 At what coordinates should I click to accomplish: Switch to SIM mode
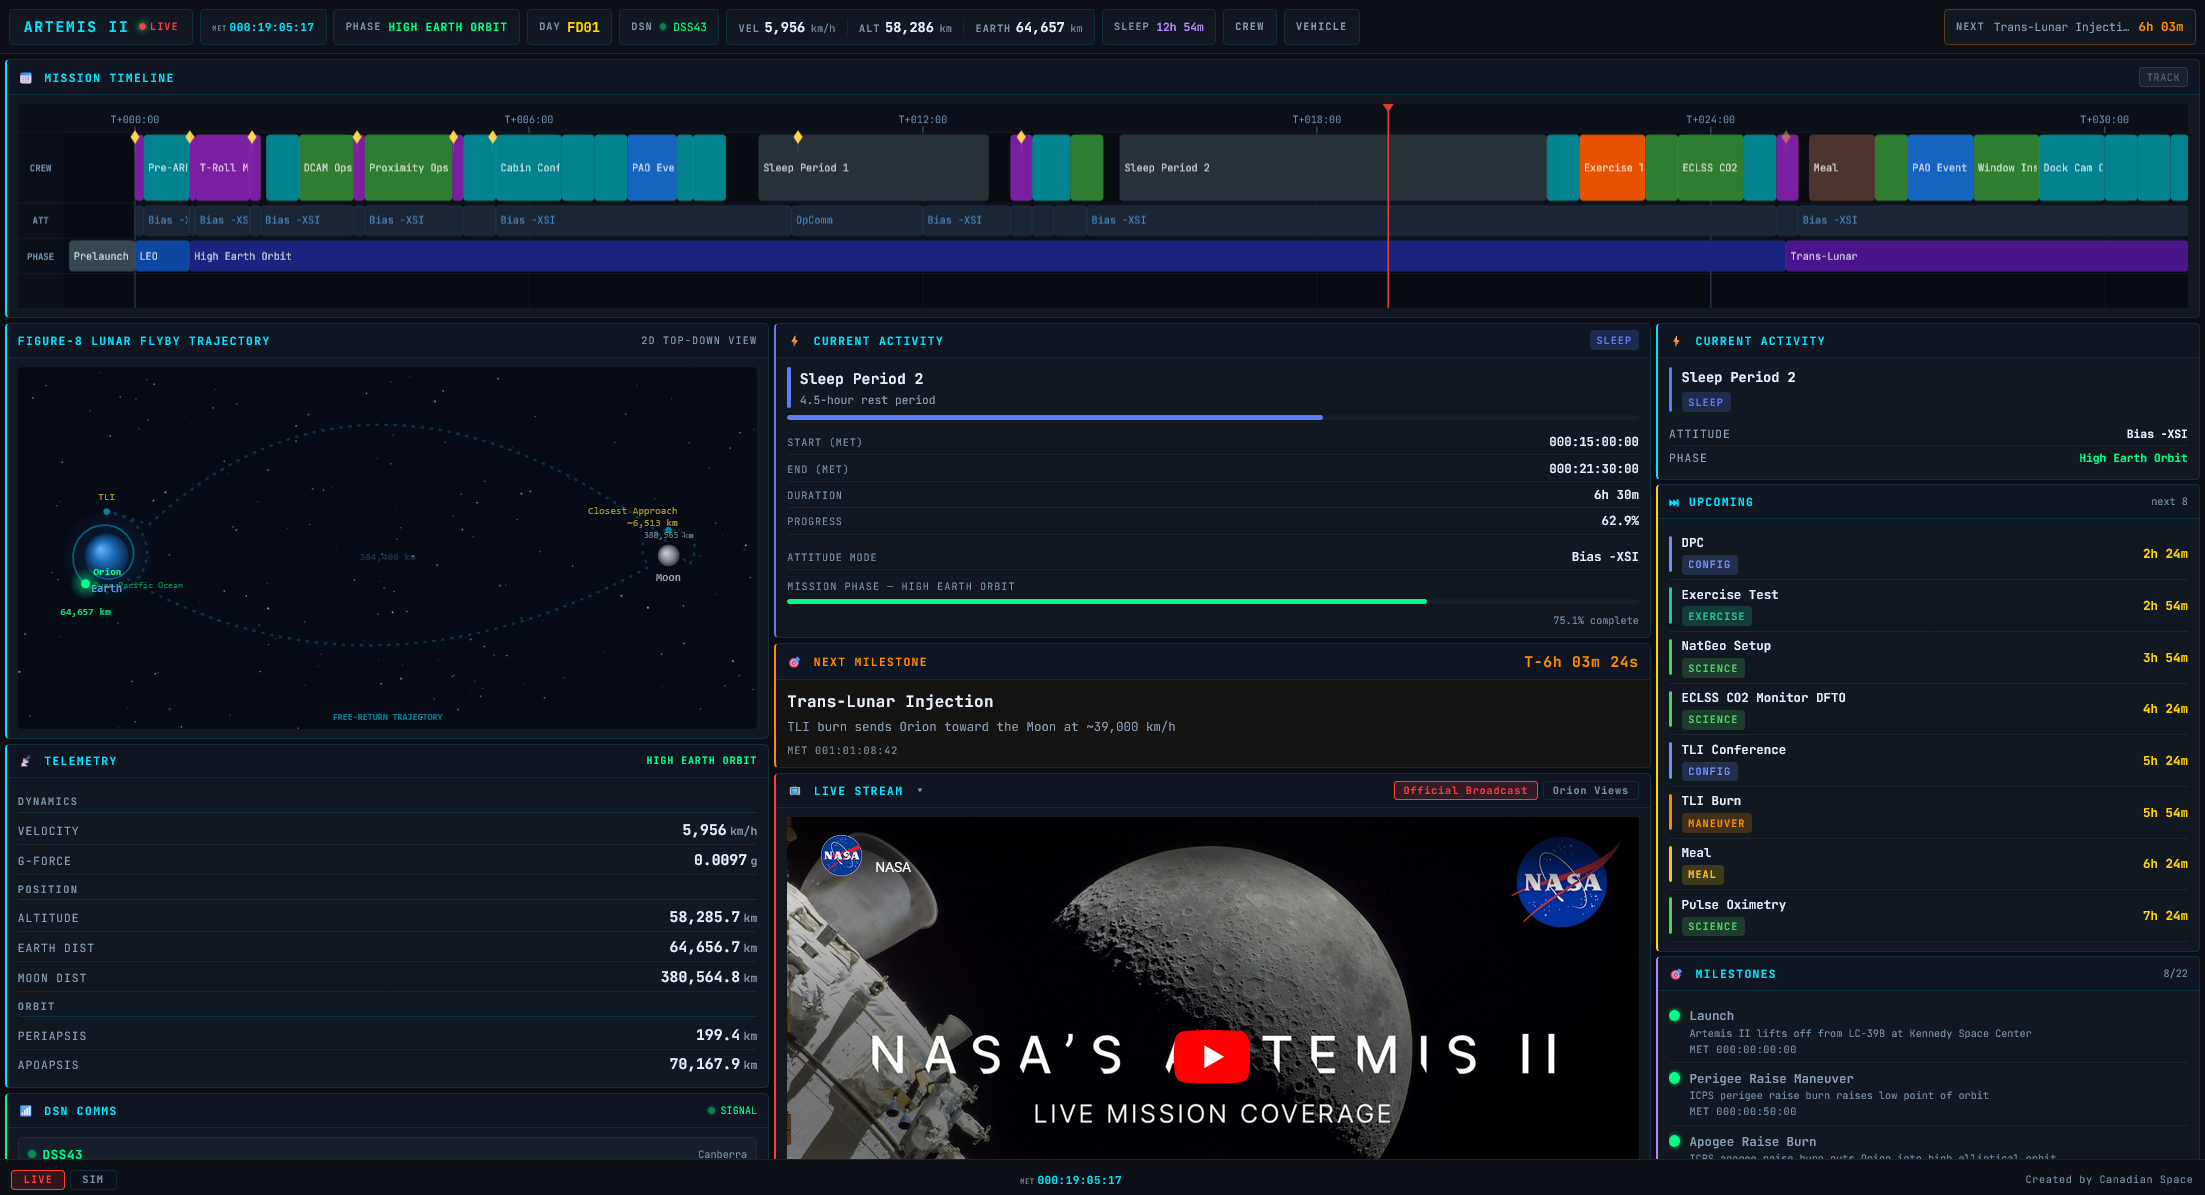coord(93,1180)
